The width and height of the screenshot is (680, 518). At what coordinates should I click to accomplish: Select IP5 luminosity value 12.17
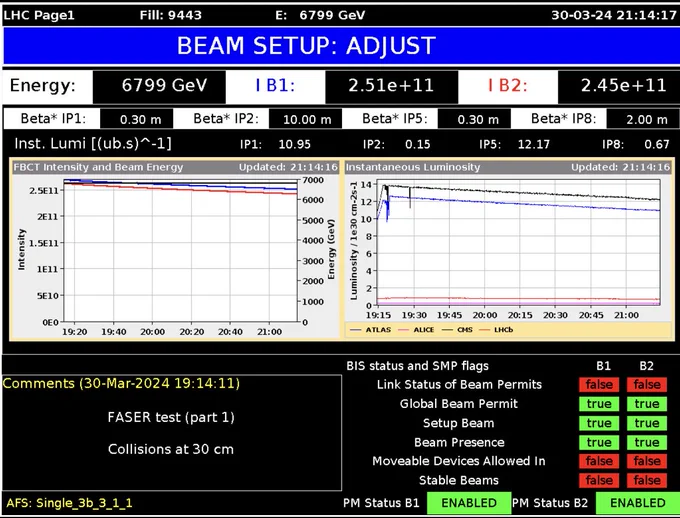[x=533, y=144]
